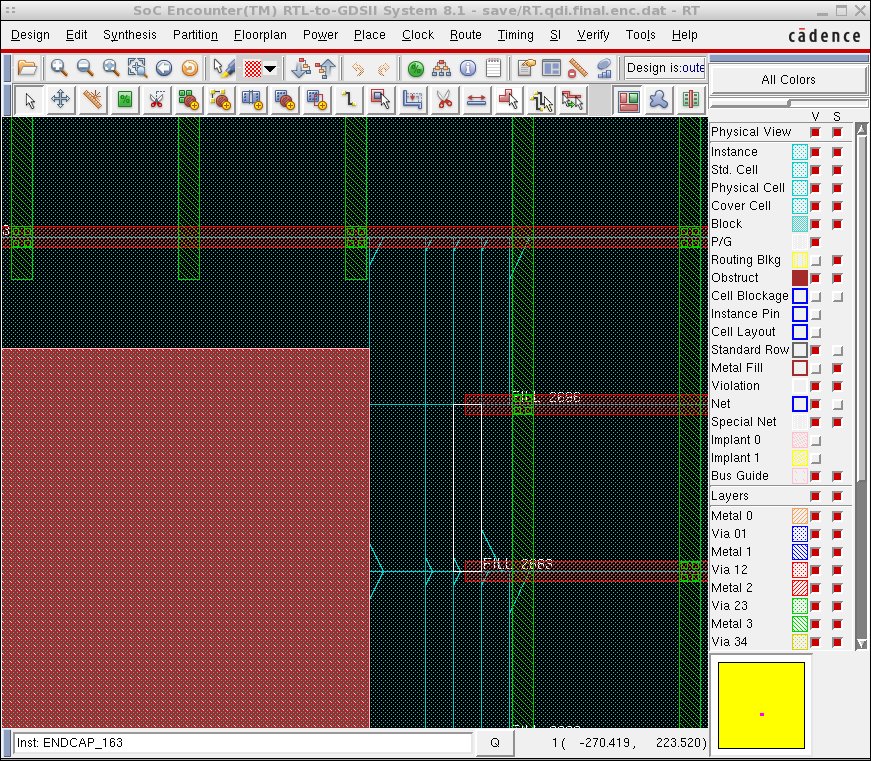Click the zoom to selected area icon
The width and height of the screenshot is (871, 761).
tap(137, 68)
